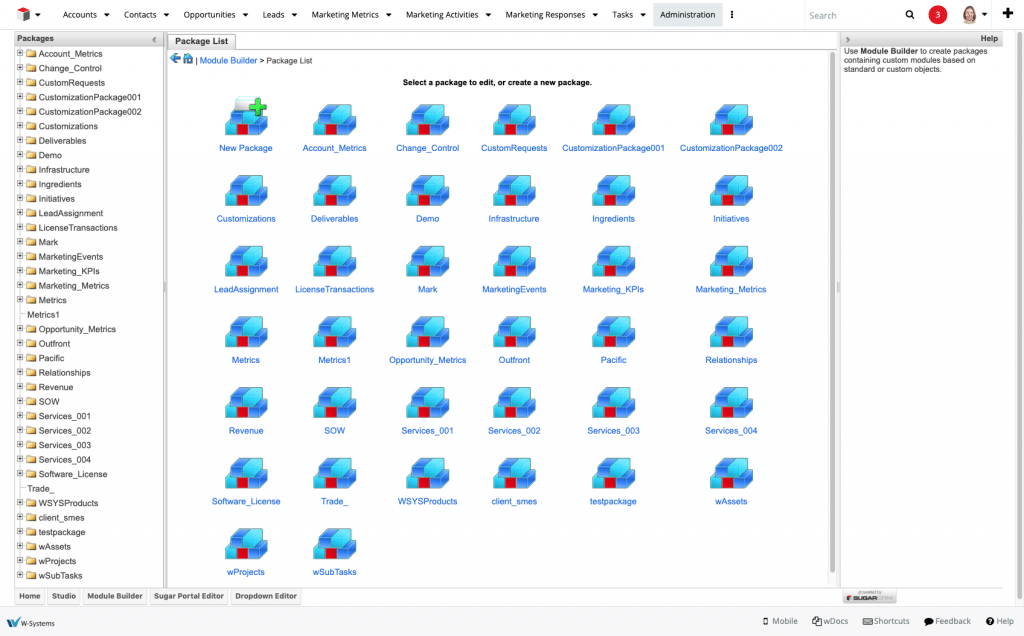Screen dimensions: 1024x636
Task: Open the Marketing Responses module
Action: click(x=545, y=14)
